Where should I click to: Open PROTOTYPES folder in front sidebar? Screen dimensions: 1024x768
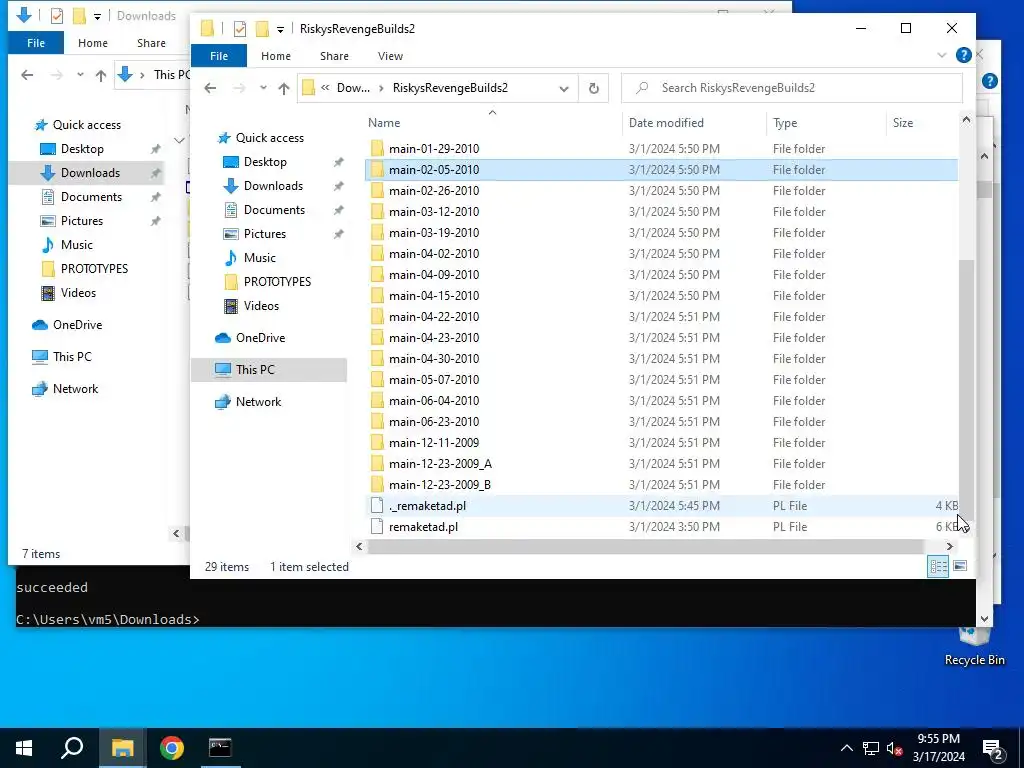click(x=277, y=281)
